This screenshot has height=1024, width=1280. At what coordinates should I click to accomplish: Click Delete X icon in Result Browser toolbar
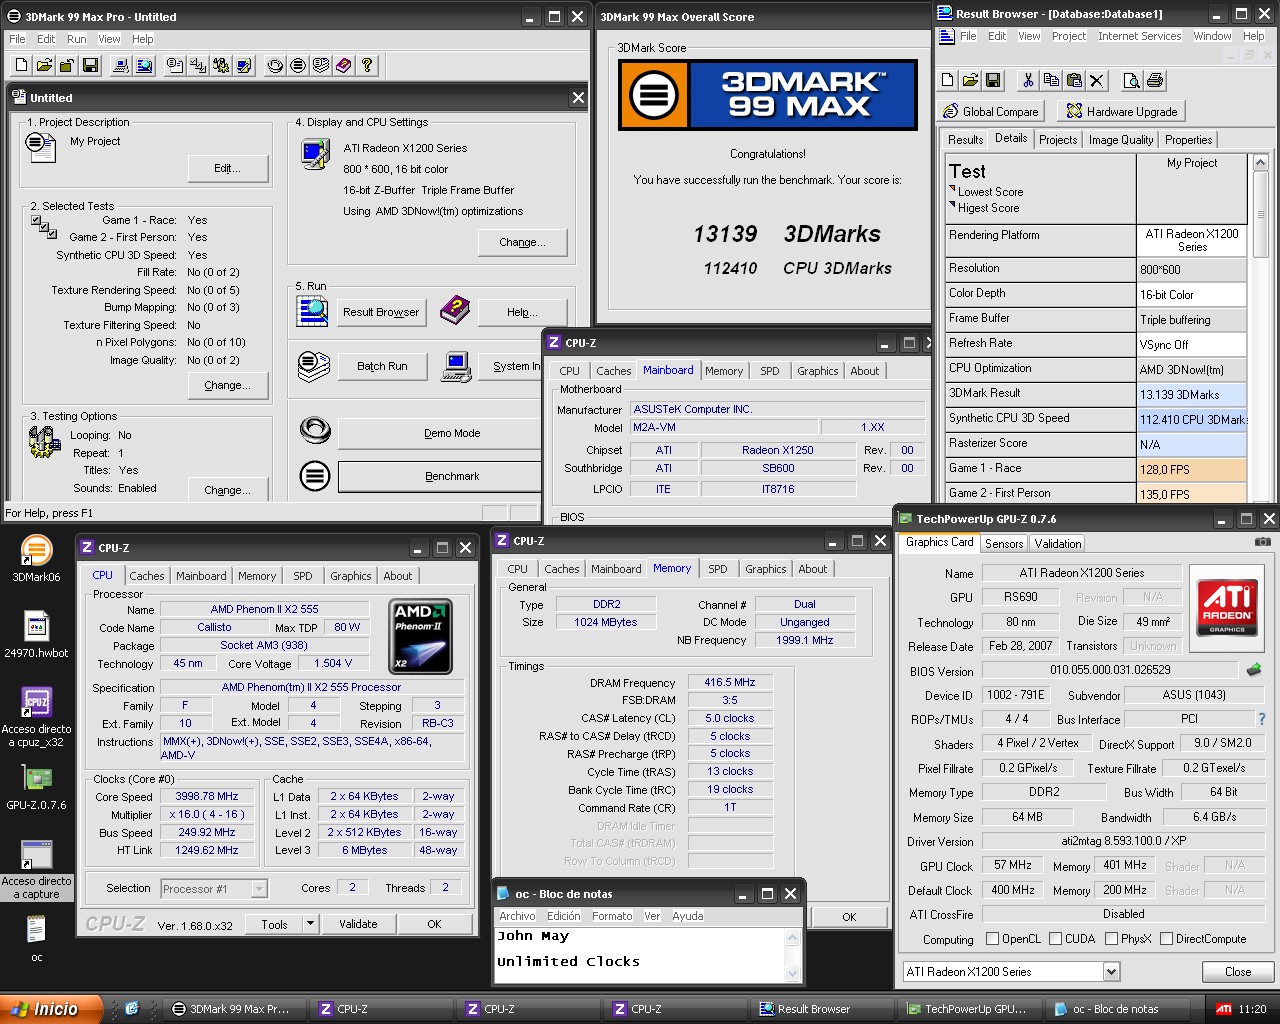point(1097,80)
